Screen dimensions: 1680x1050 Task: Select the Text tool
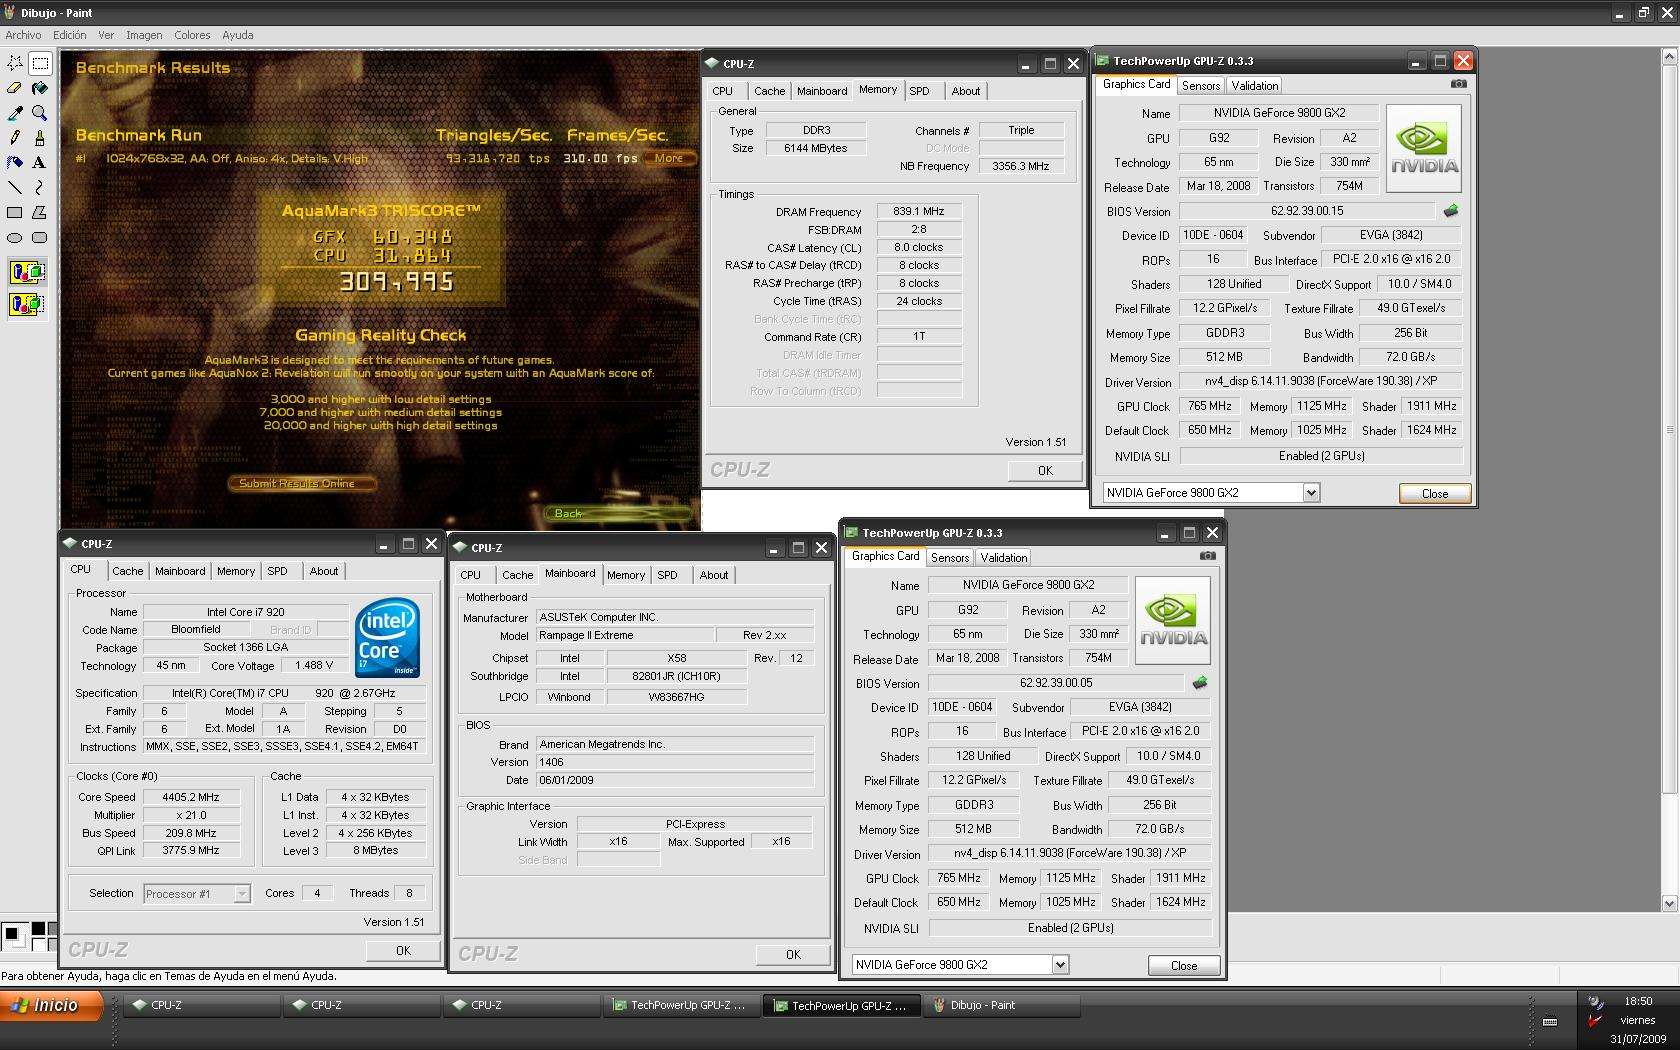[40, 162]
